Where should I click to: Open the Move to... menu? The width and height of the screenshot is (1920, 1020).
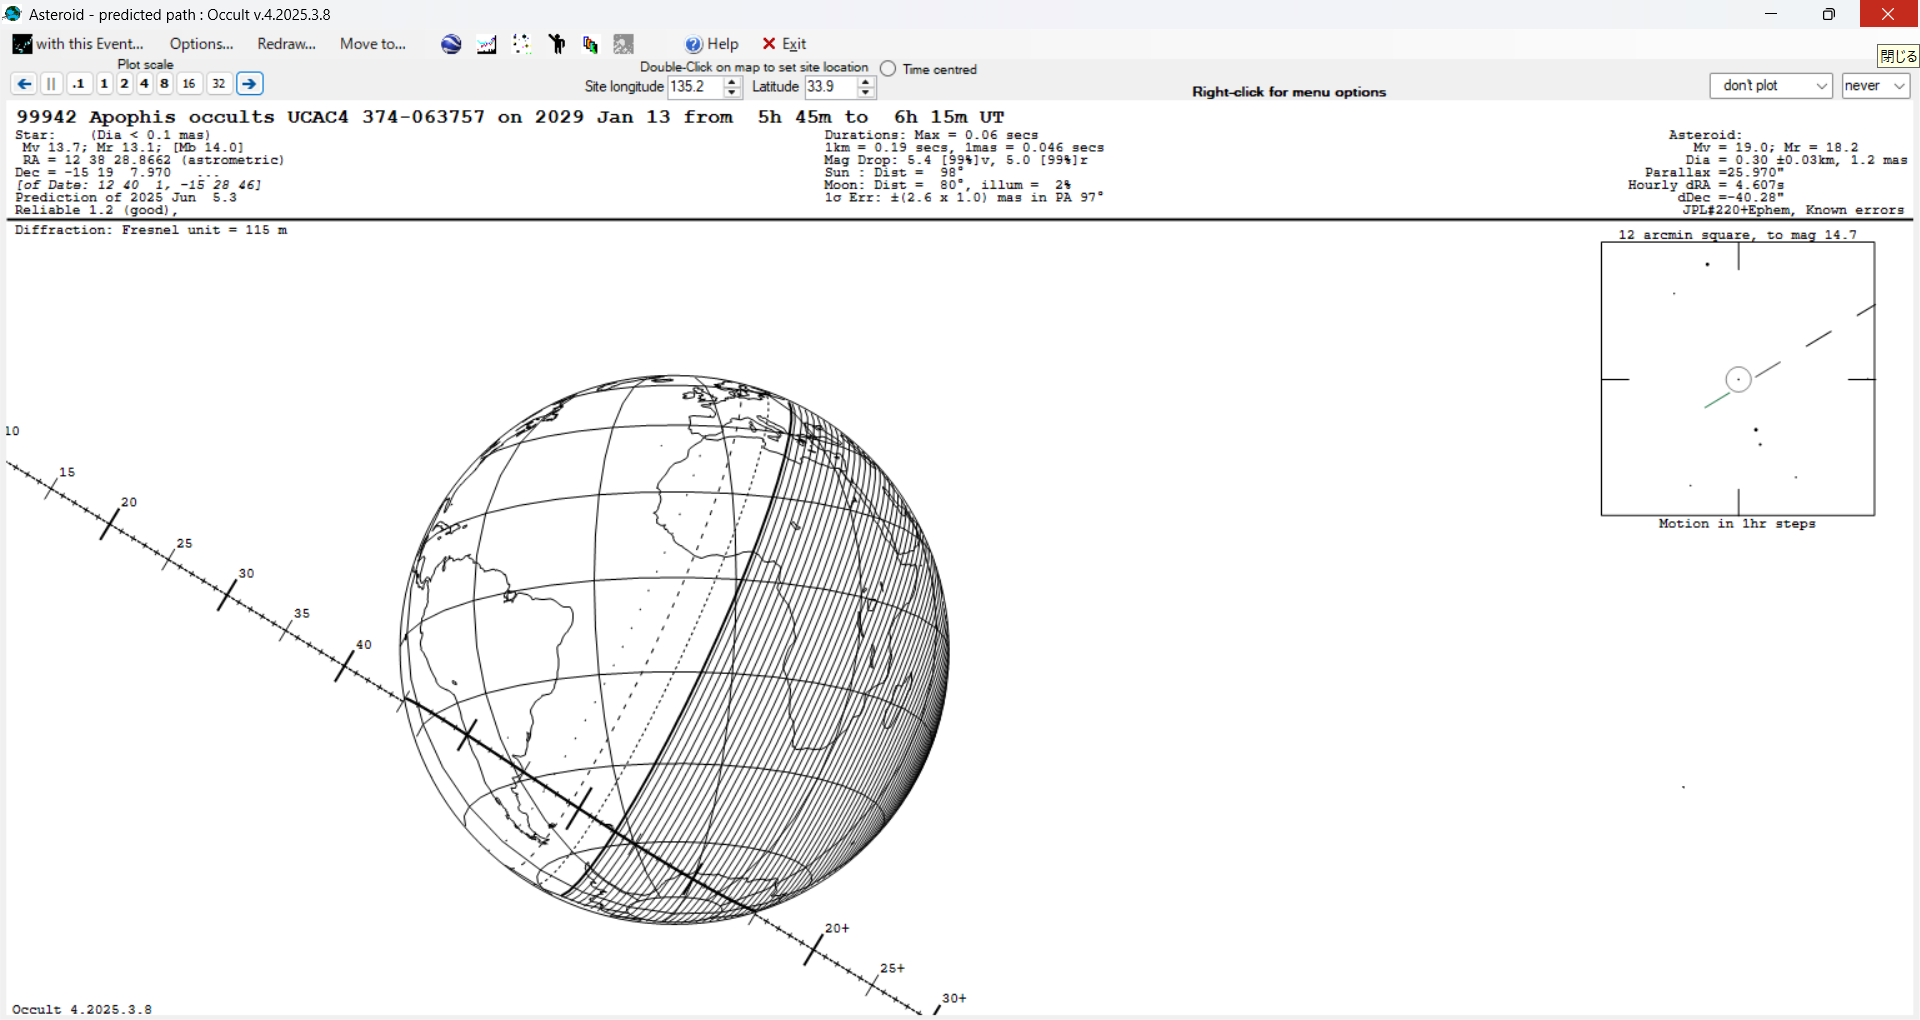372,44
